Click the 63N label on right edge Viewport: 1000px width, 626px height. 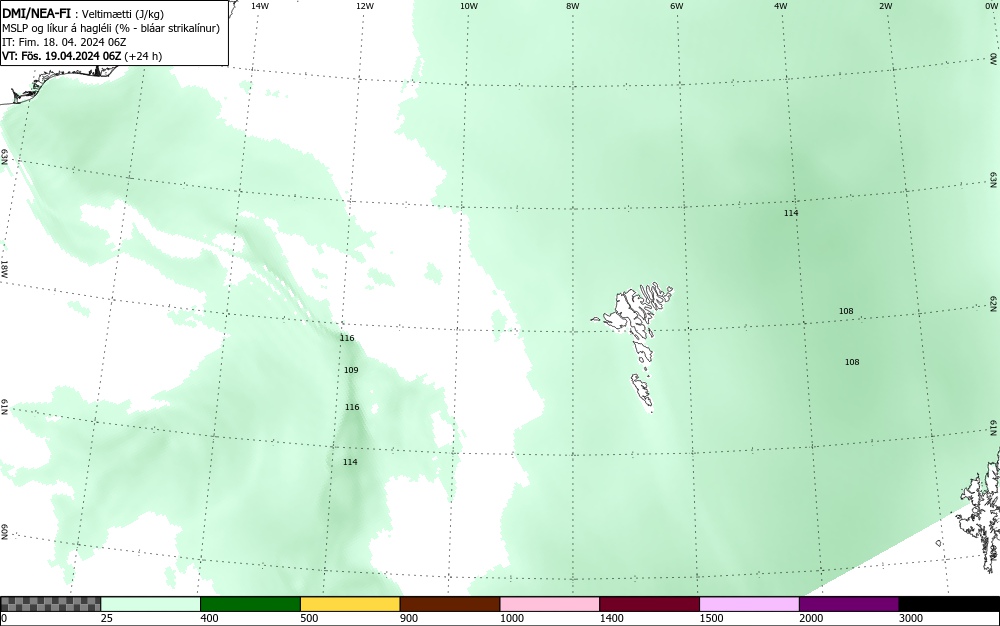(x=994, y=181)
